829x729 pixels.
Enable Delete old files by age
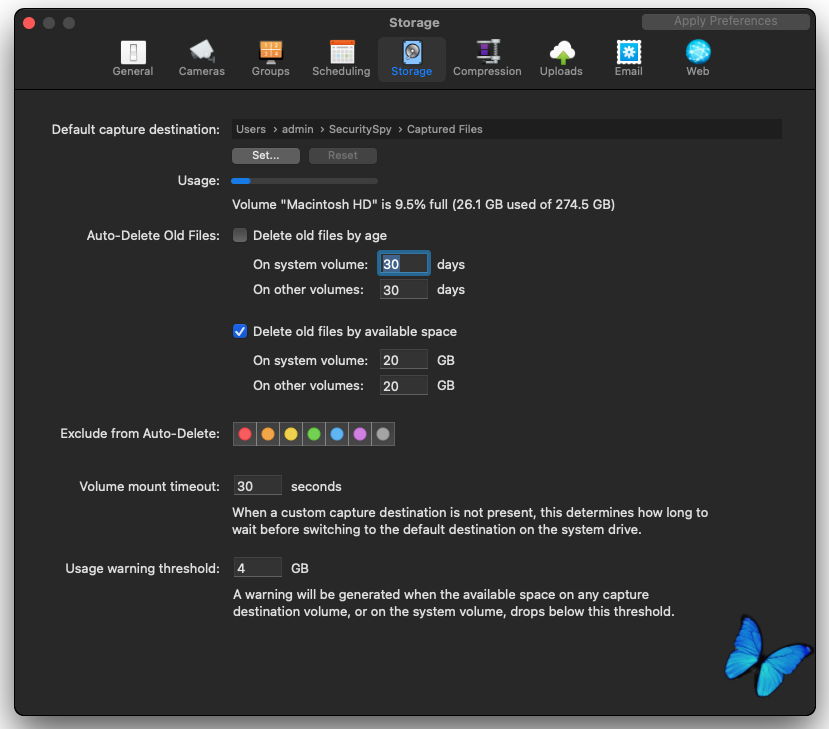[240, 235]
